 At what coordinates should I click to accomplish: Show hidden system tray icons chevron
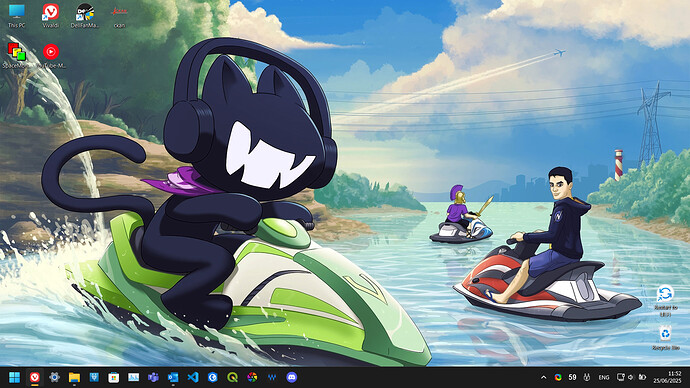click(543, 377)
